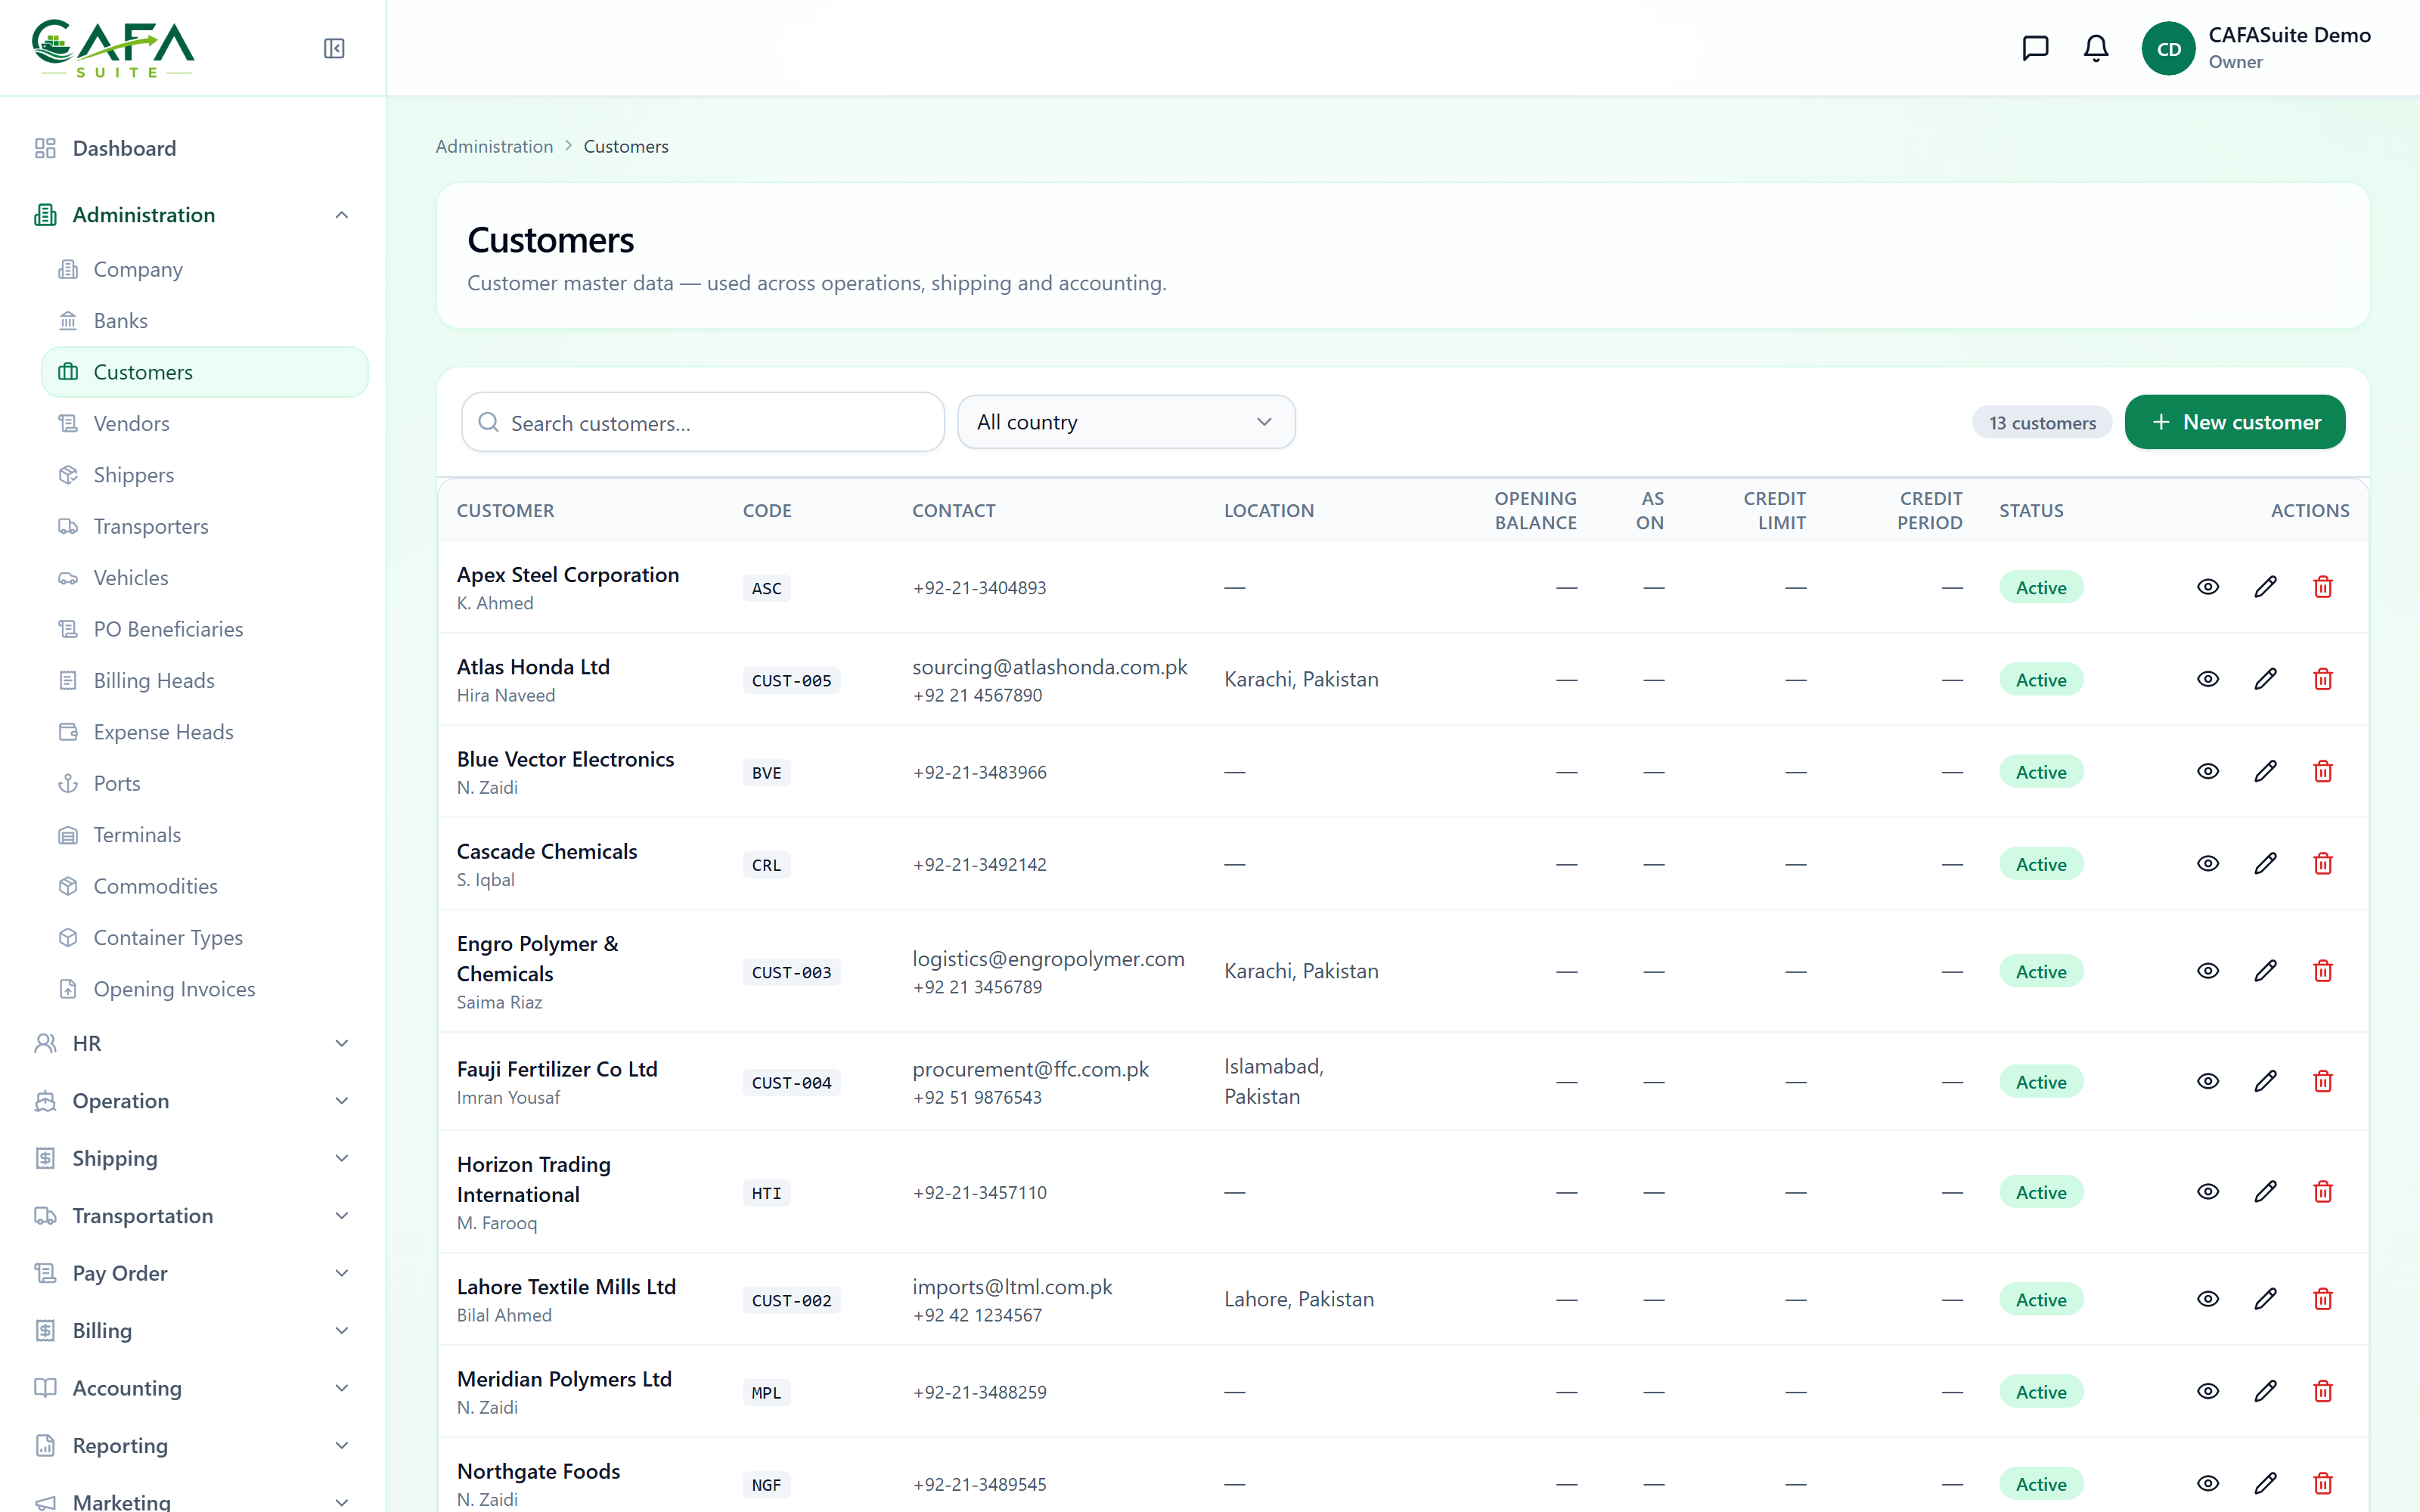Click Administration breadcrumb link
2420x1512 pixels.
pyautogui.click(x=494, y=146)
